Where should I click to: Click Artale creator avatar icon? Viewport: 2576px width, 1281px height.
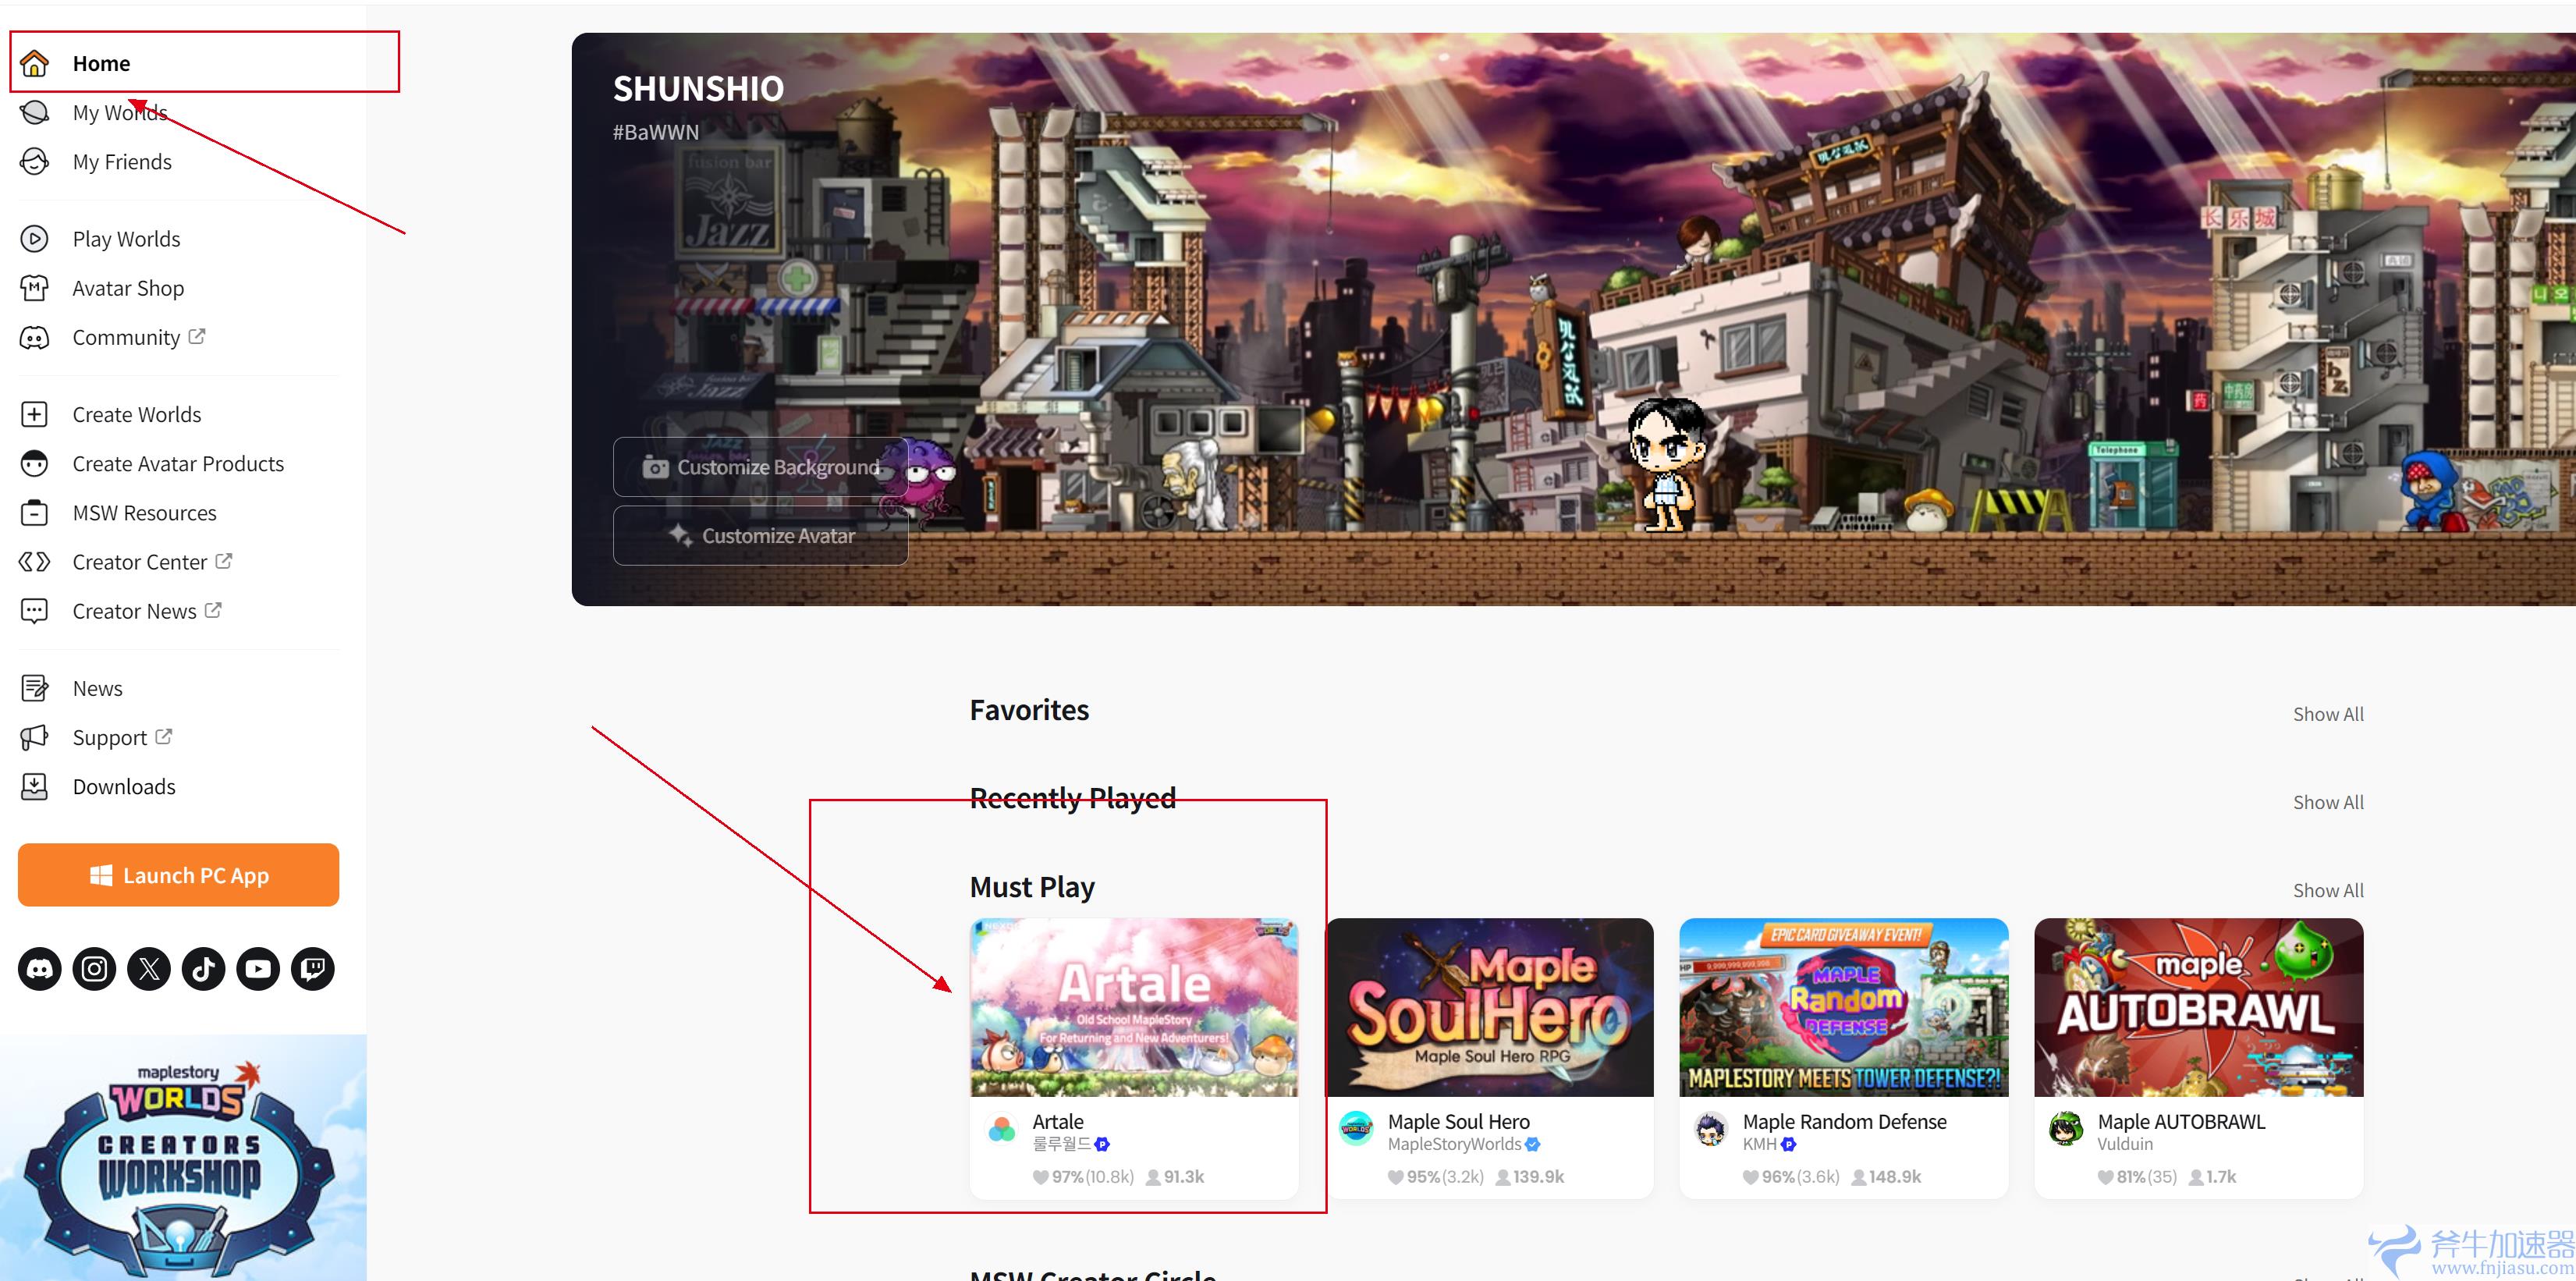coord(1001,1129)
